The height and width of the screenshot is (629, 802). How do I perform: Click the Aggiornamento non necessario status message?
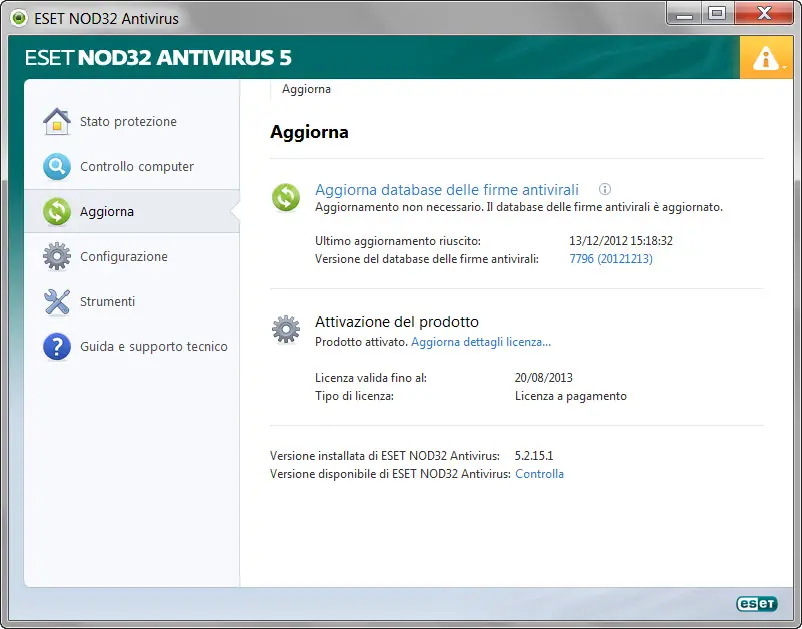pos(519,207)
